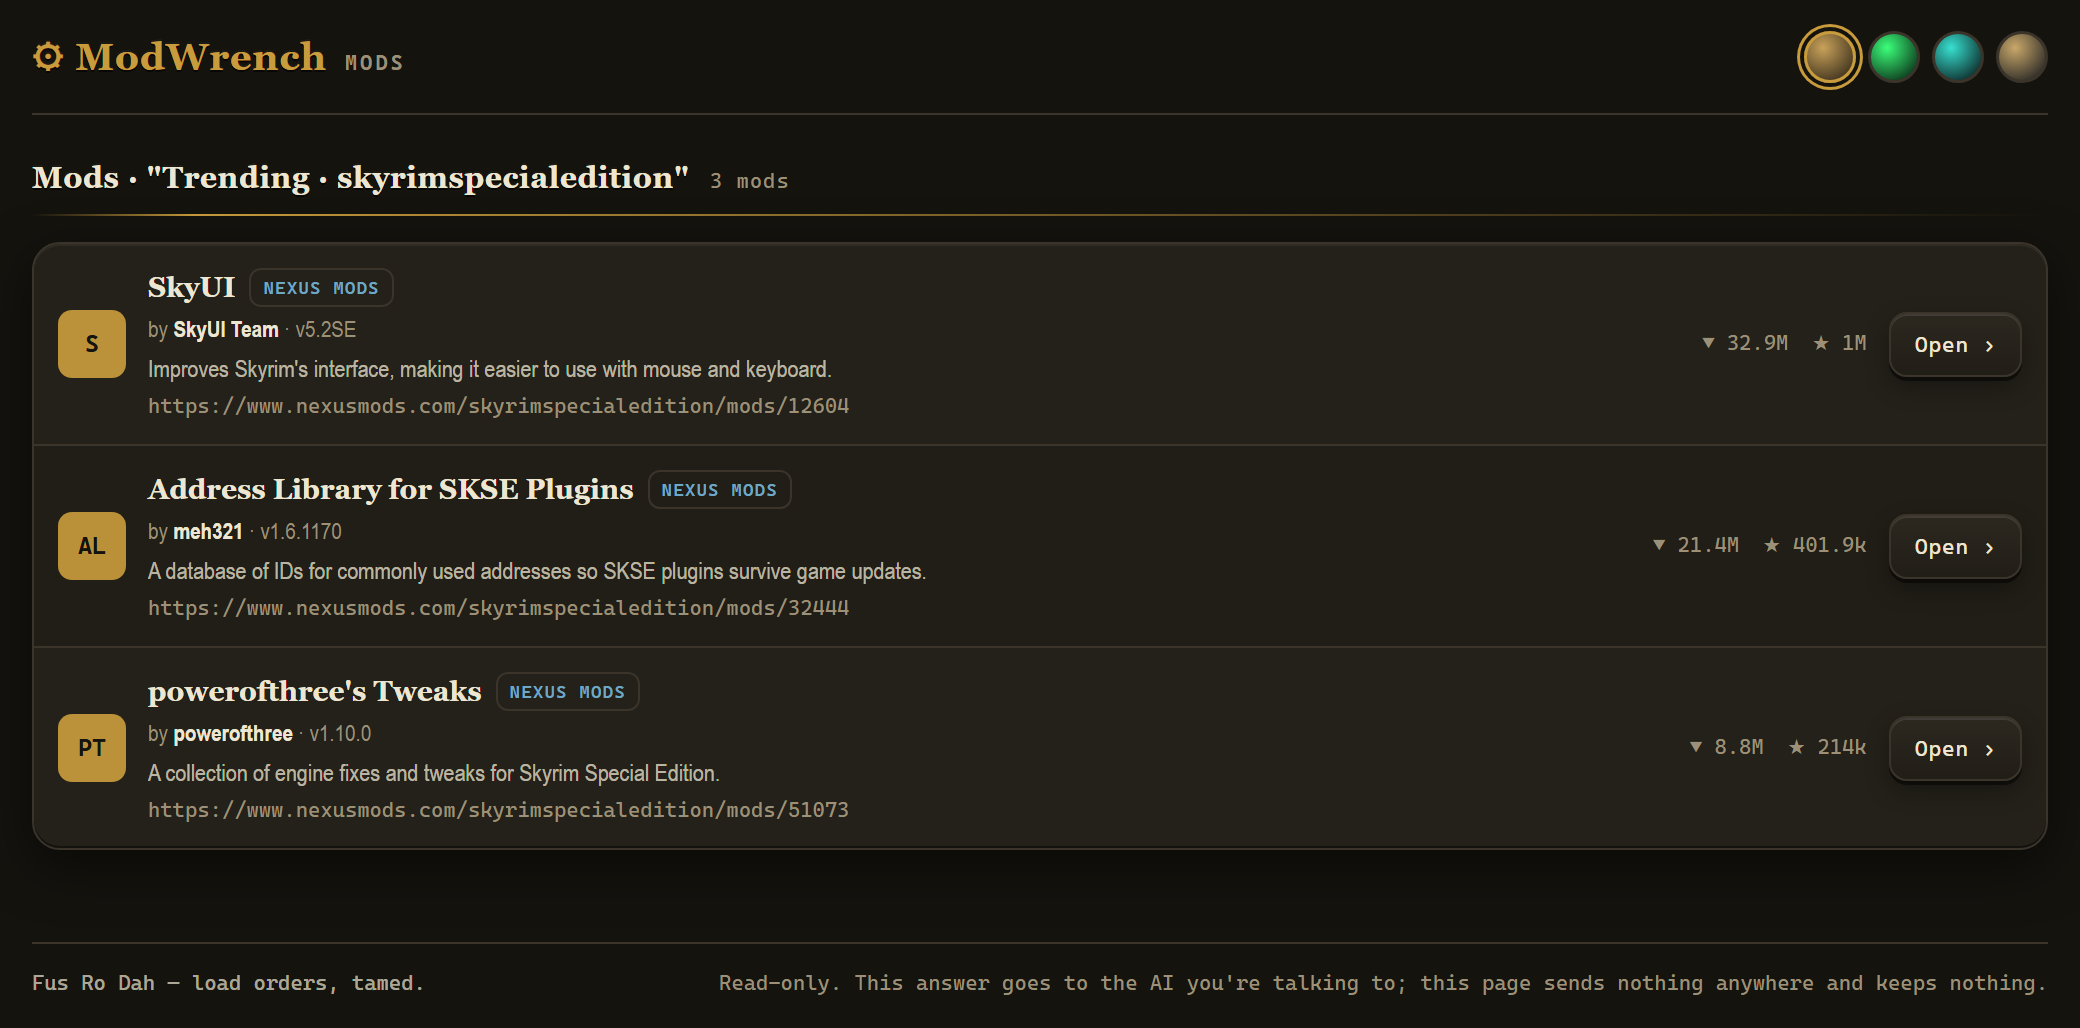This screenshot has width=2080, height=1028.
Task: Click the Address Library for SKSE Plugins title
Action: (x=390, y=490)
